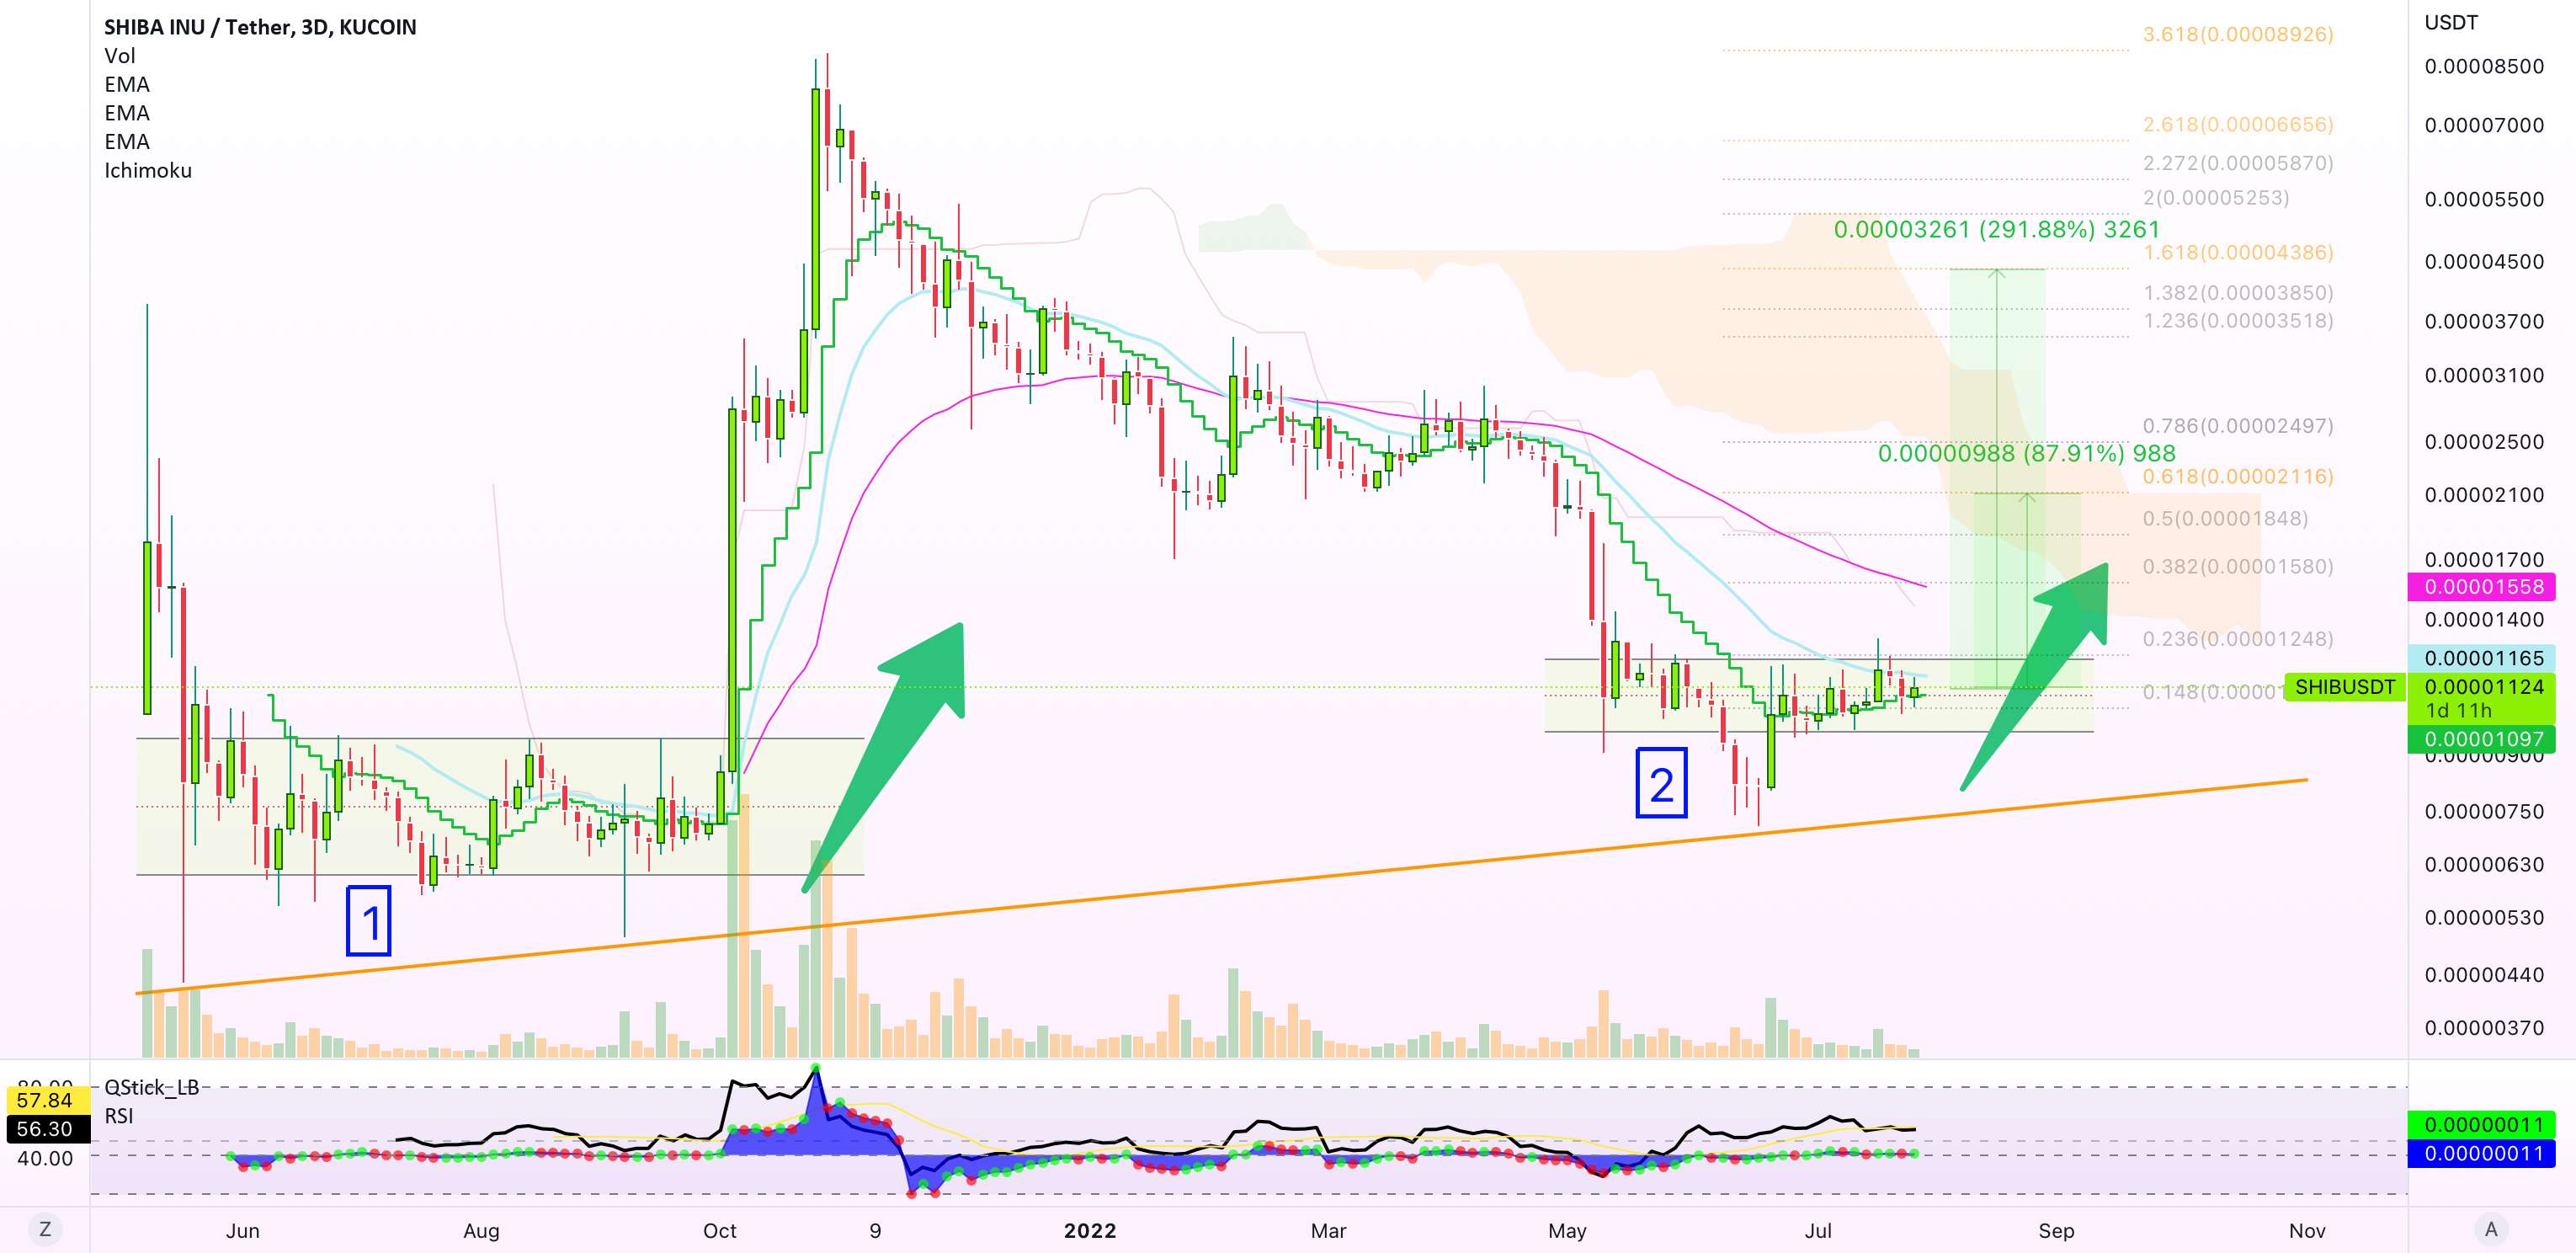Click the Ichimoku indicator label
Image resolution: width=2576 pixels, height=1253 pixels.
(148, 170)
